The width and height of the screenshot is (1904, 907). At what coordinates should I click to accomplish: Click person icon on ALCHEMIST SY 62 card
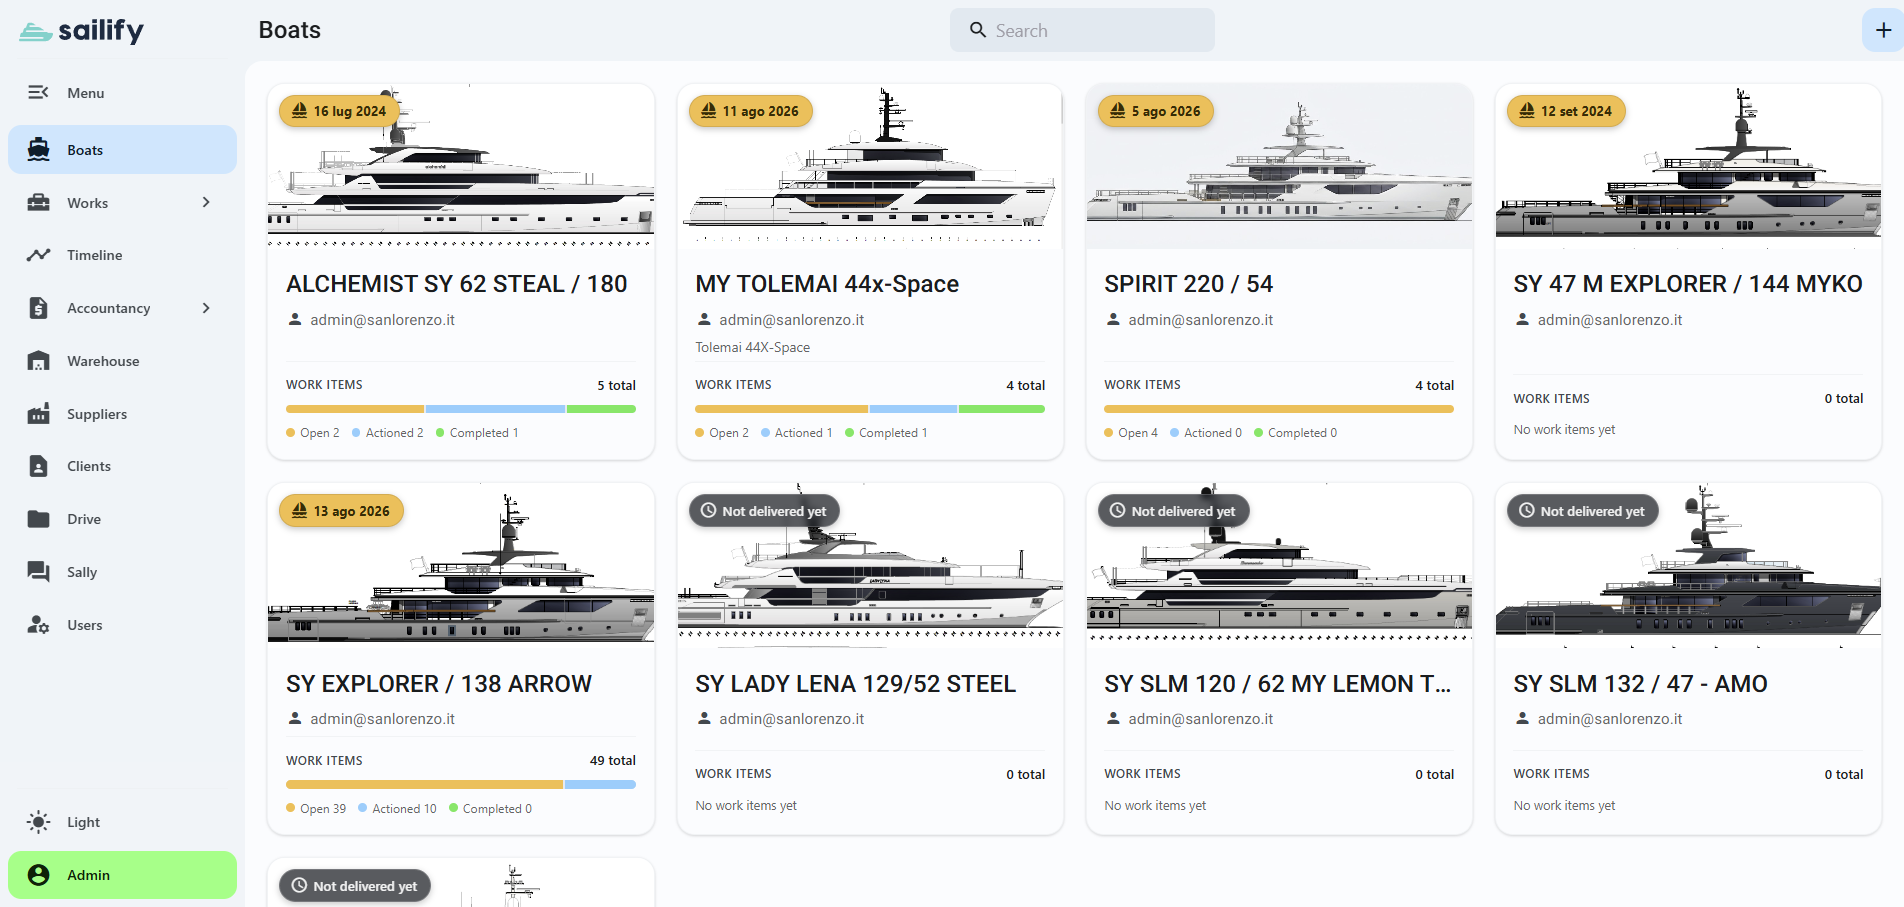[x=295, y=320]
